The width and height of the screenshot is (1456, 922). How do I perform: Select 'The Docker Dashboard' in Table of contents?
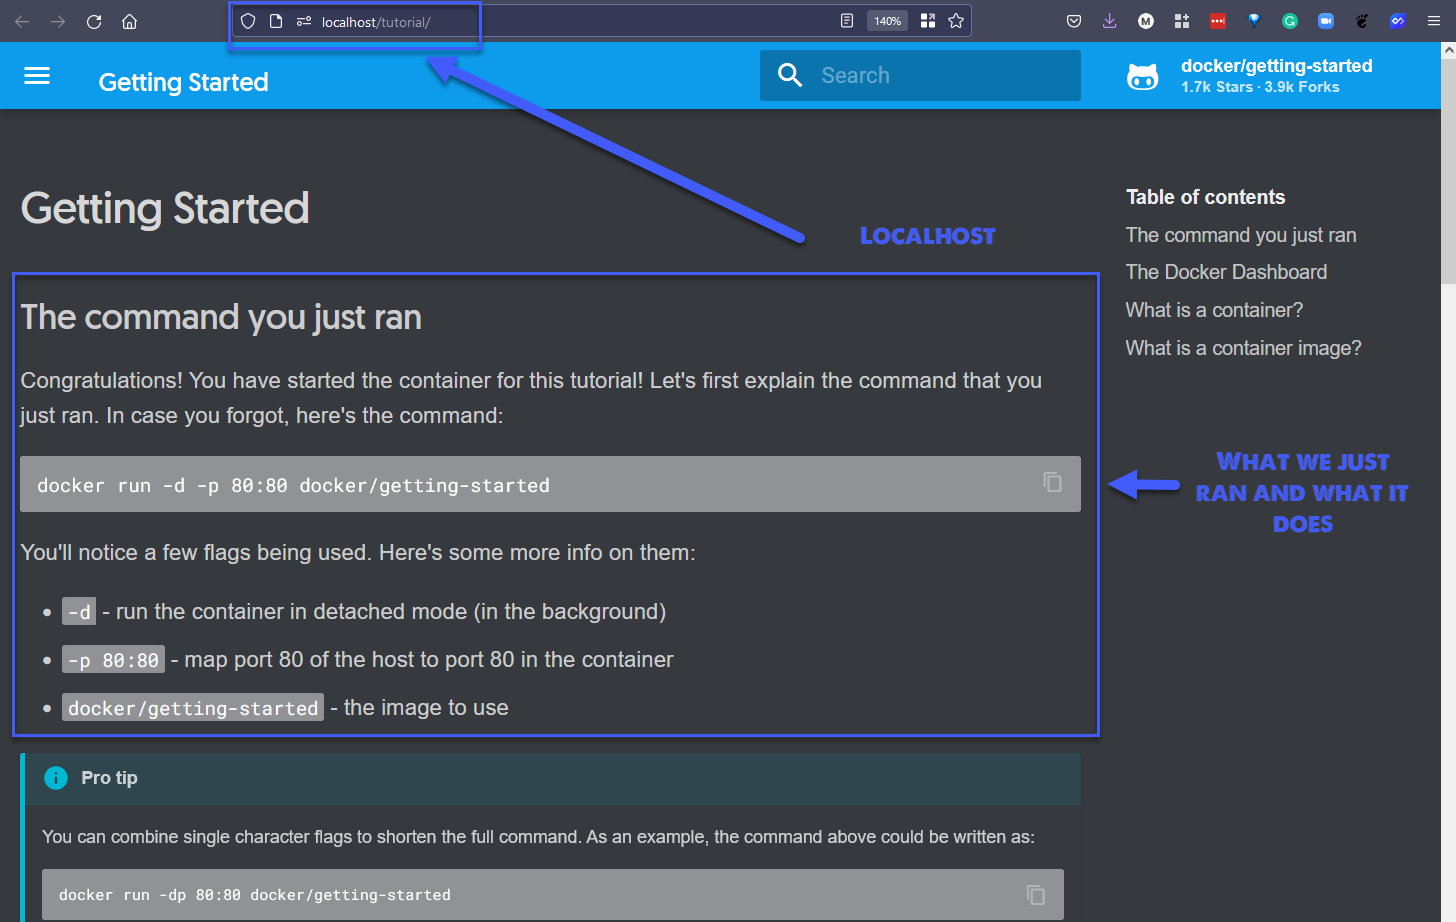pyautogui.click(x=1226, y=272)
